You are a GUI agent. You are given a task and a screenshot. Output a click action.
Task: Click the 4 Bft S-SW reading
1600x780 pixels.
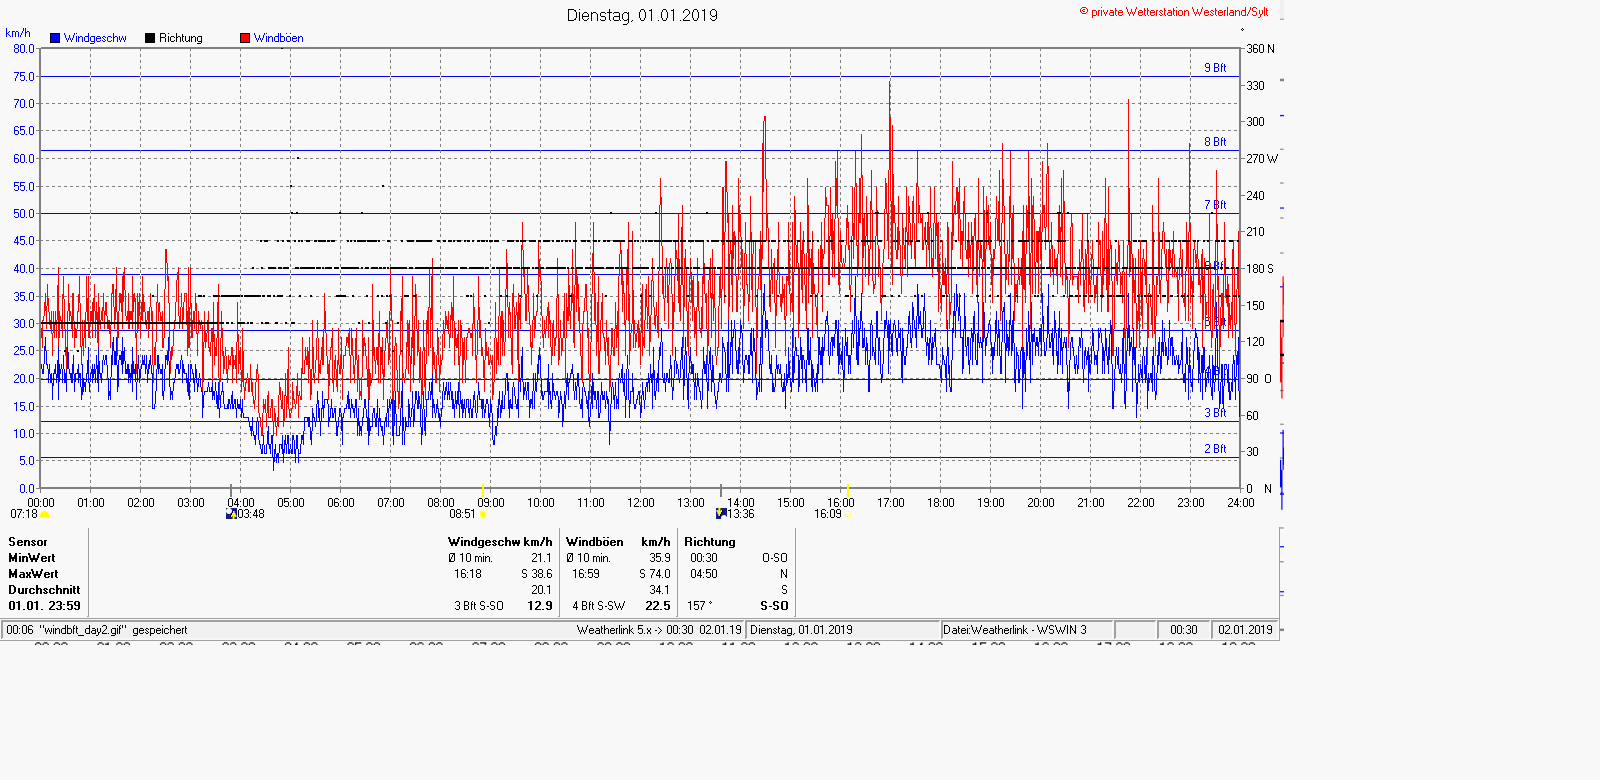[598, 606]
